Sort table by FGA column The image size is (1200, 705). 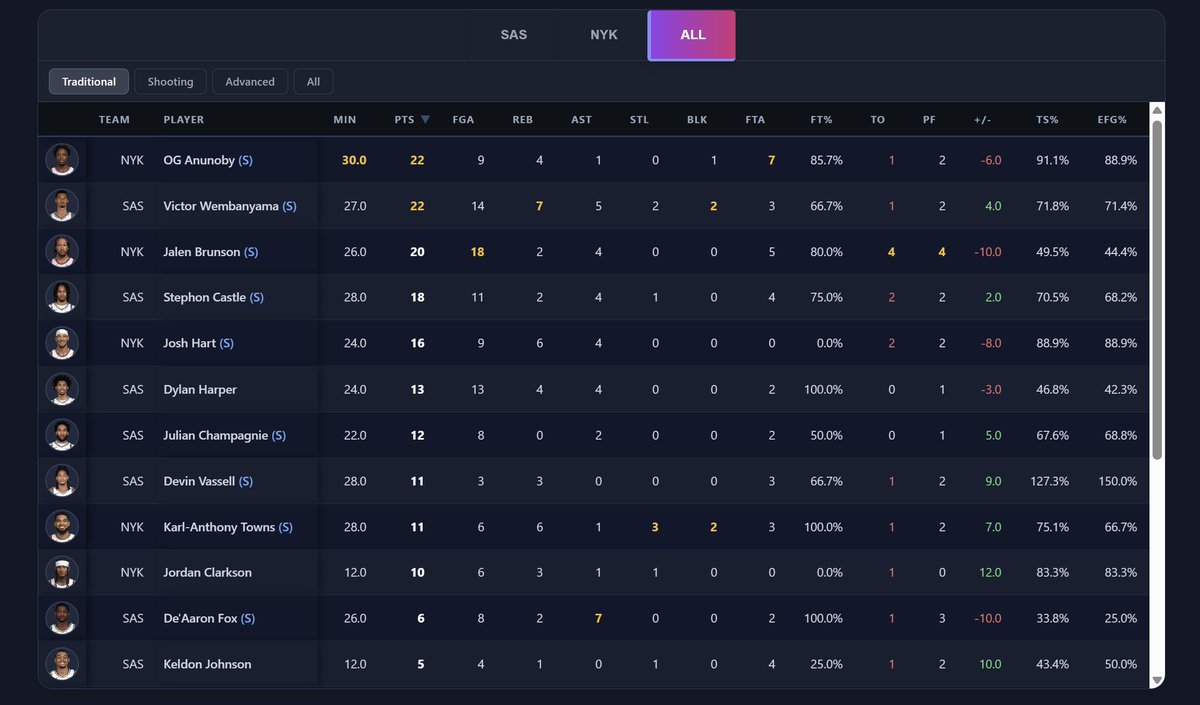[463, 120]
